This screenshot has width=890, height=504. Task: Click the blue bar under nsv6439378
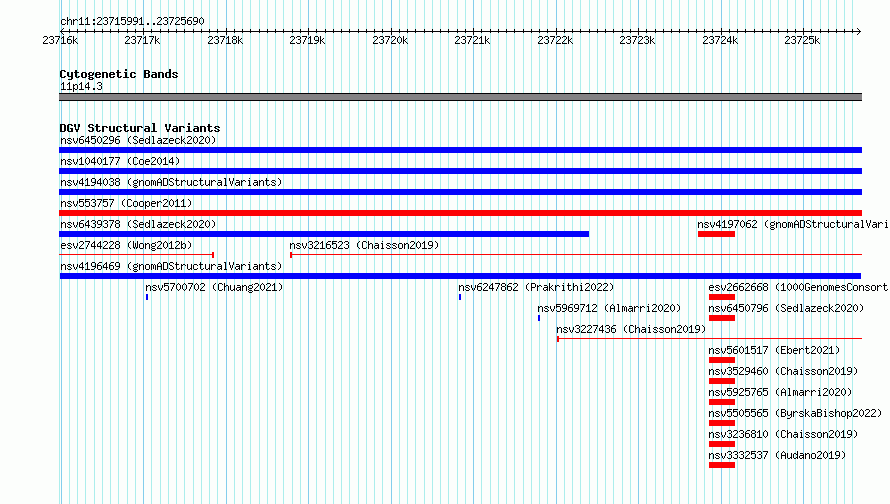(324, 234)
